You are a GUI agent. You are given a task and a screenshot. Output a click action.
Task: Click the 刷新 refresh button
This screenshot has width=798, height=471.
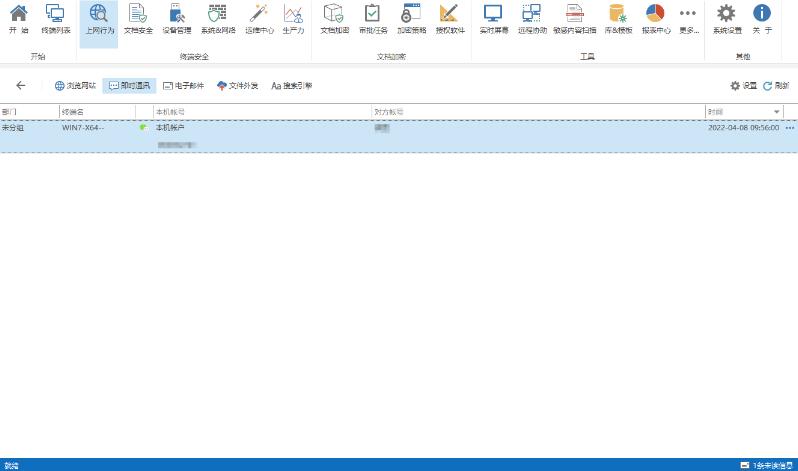point(776,86)
